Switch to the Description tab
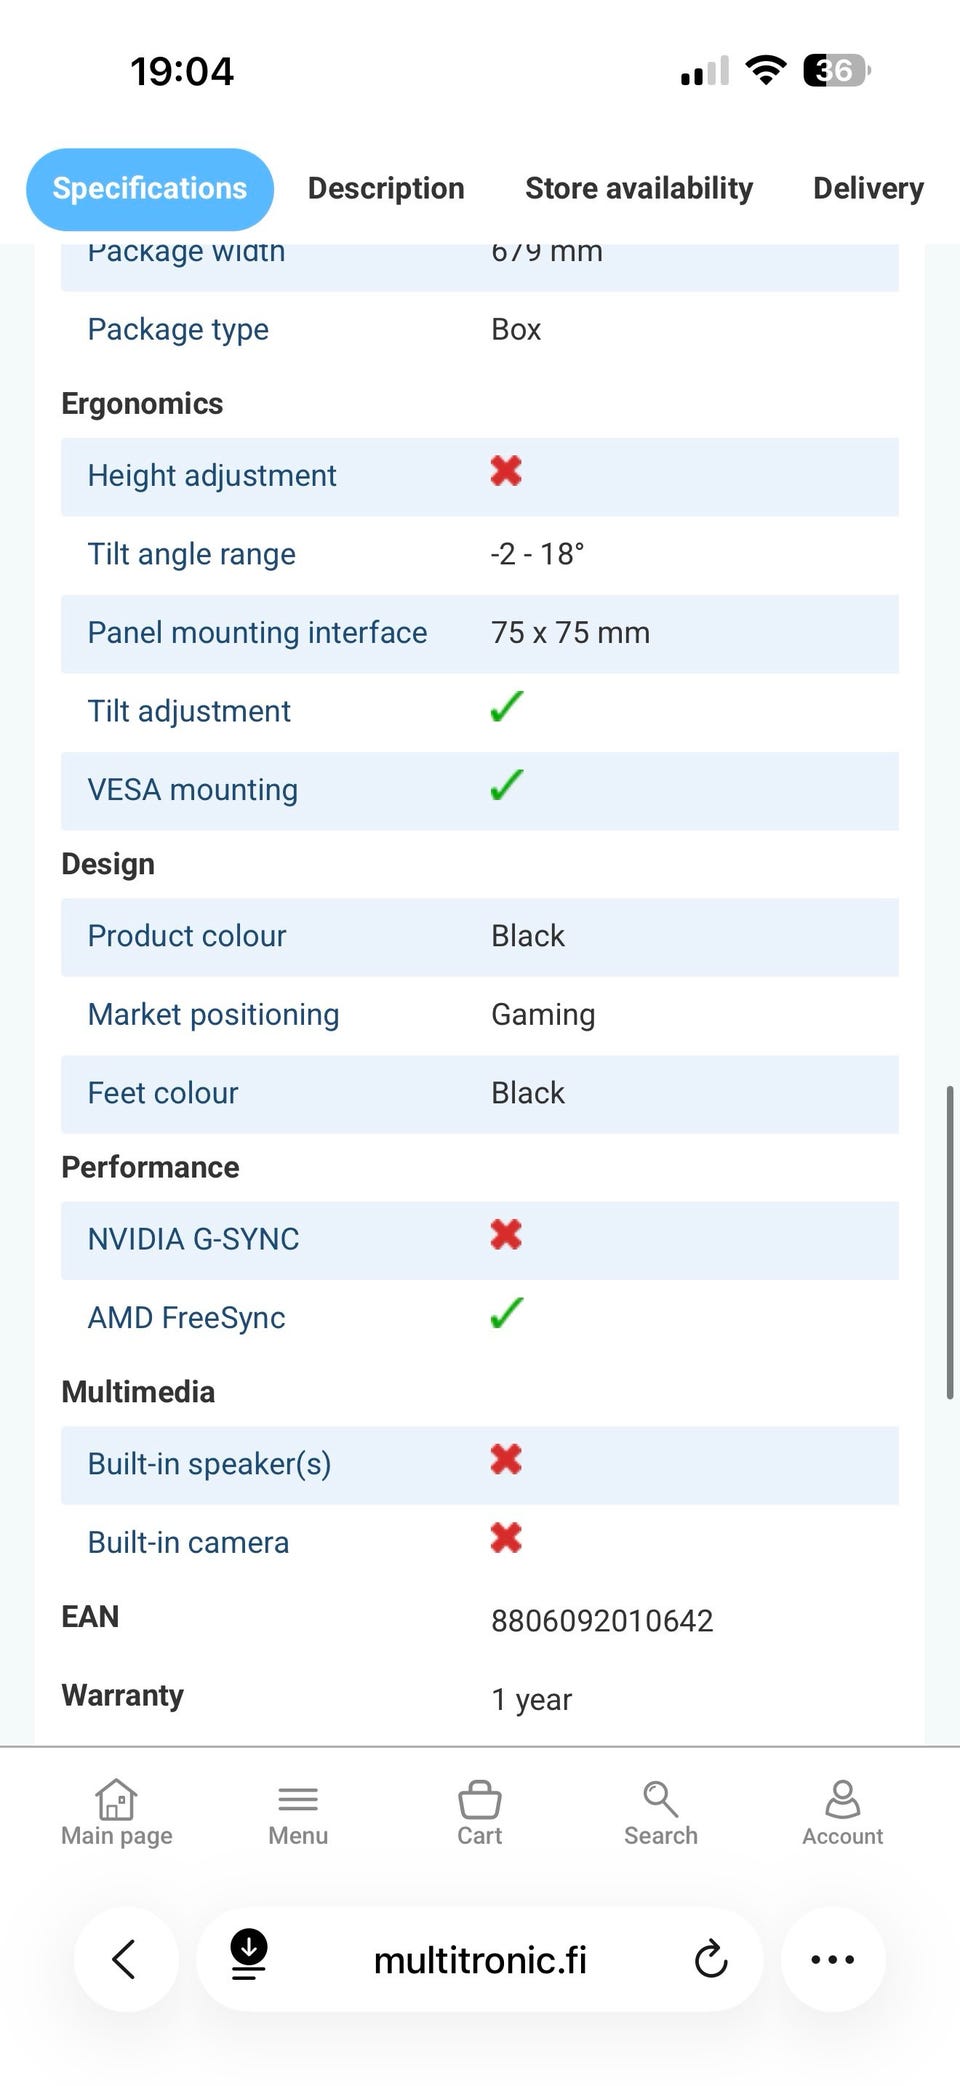The height and width of the screenshot is (2086, 960). coord(386,188)
